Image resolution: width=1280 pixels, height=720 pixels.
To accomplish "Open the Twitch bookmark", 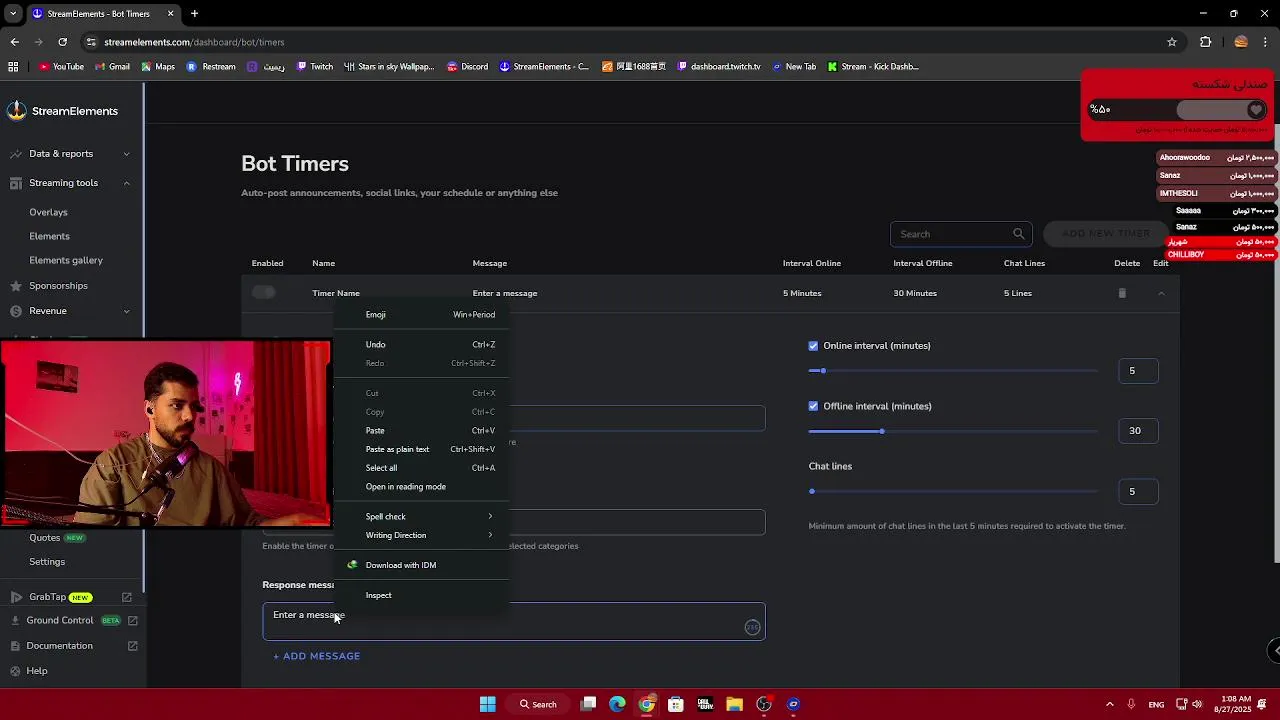I will (x=315, y=67).
